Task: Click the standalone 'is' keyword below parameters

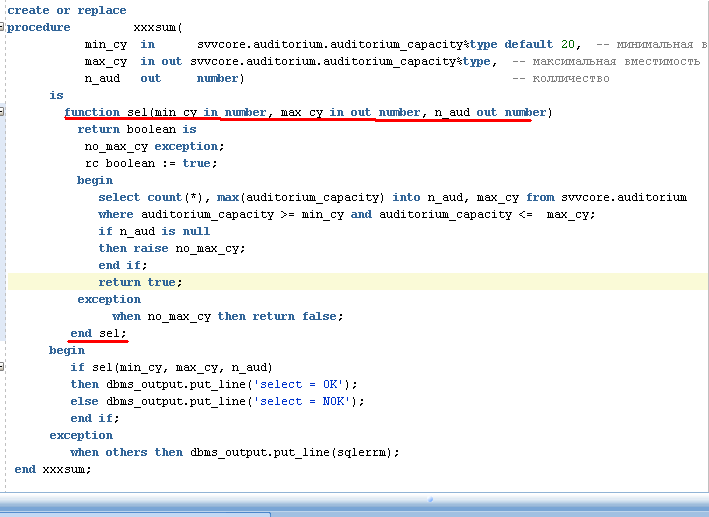Action: coord(57,95)
